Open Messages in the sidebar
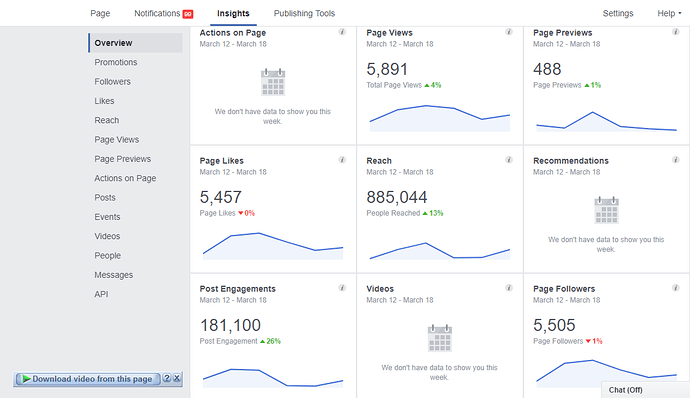 click(114, 275)
